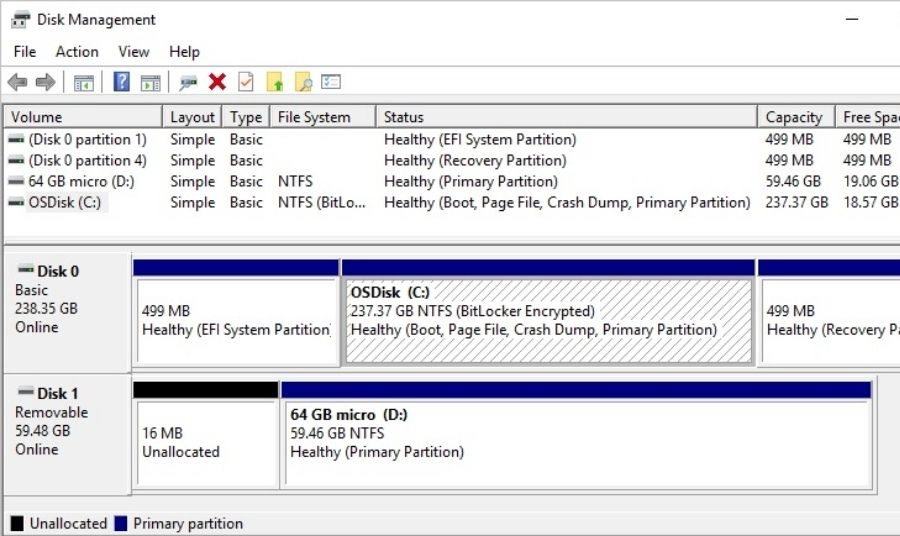Image resolution: width=900 pixels, height=536 pixels.
Task: Click the checkmark properties toolbar icon
Action: pyautogui.click(x=246, y=81)
